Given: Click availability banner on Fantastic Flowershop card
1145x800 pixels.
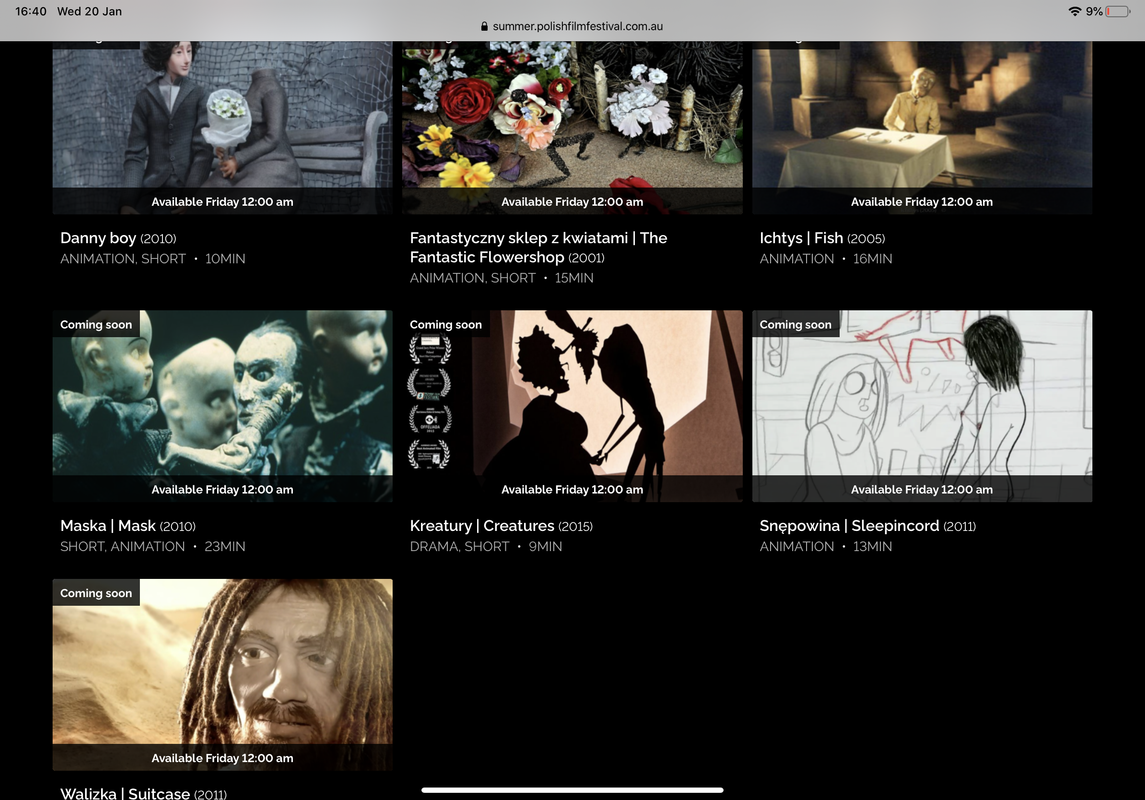Looking at the screenshot, I should (572, 201).
